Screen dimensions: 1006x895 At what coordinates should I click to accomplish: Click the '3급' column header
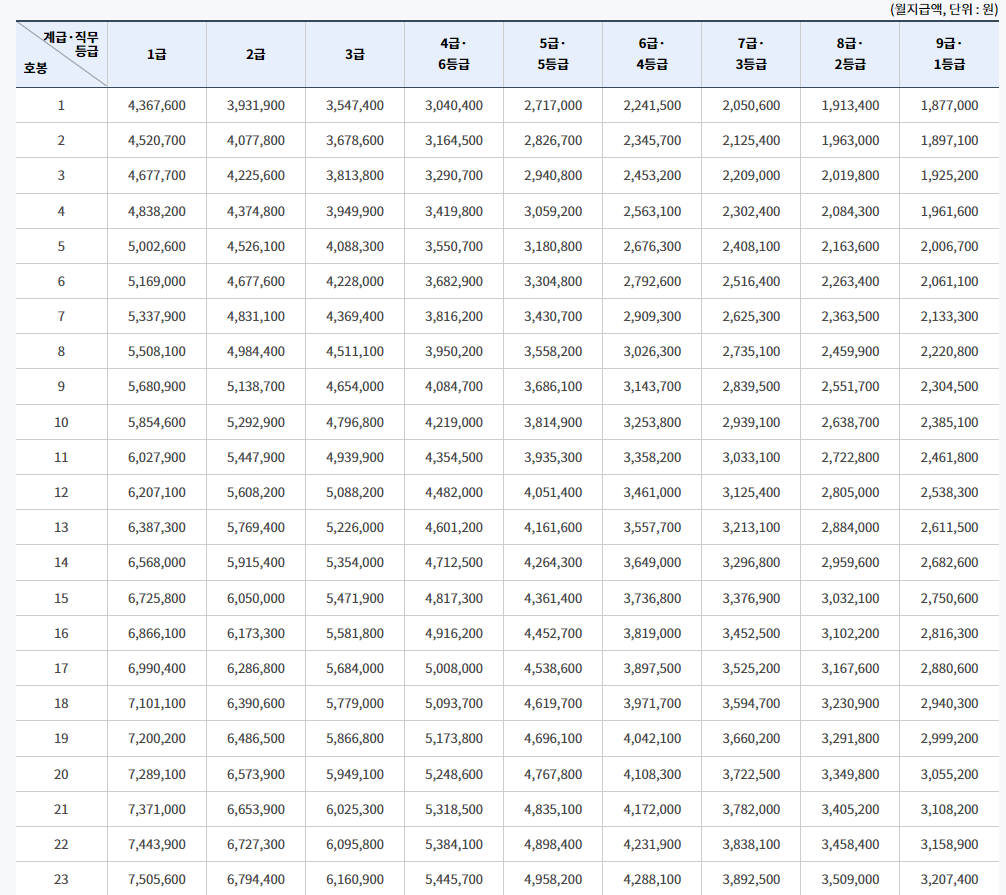point(355,55)
